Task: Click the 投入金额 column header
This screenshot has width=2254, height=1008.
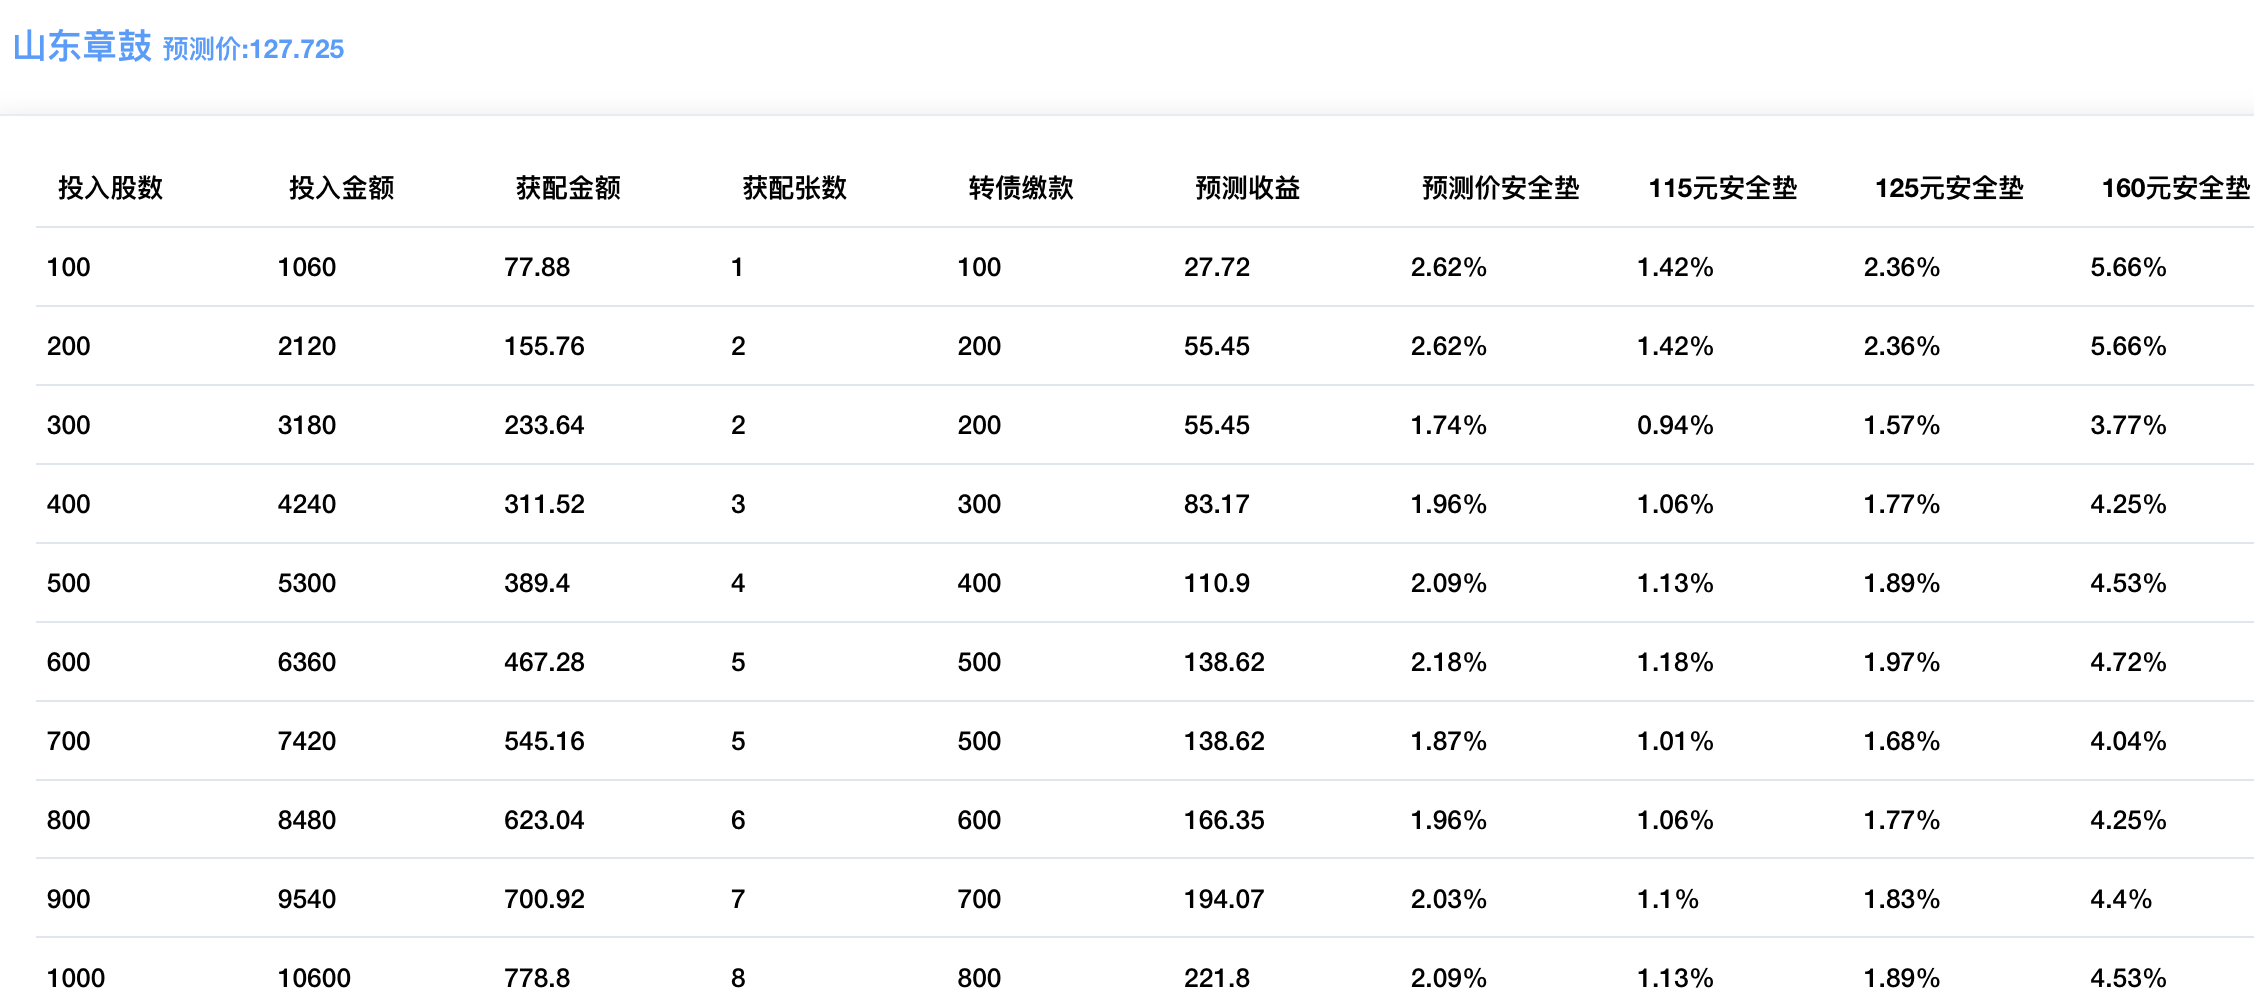Action: point(341,188)
